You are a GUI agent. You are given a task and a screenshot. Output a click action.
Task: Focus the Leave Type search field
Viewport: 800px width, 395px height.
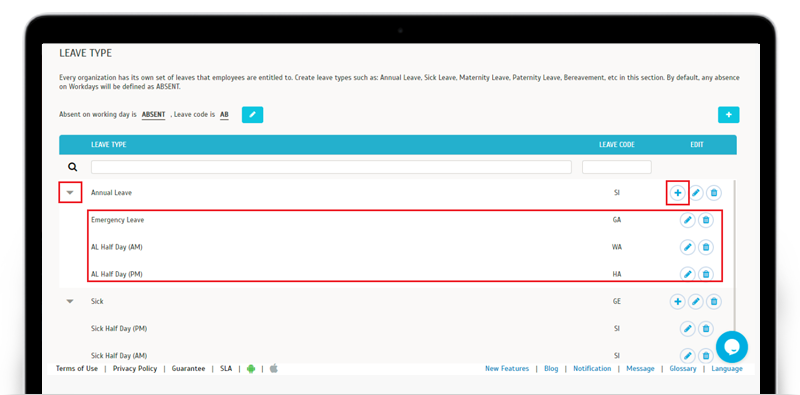pyautogui.click(x=331, y=167)
